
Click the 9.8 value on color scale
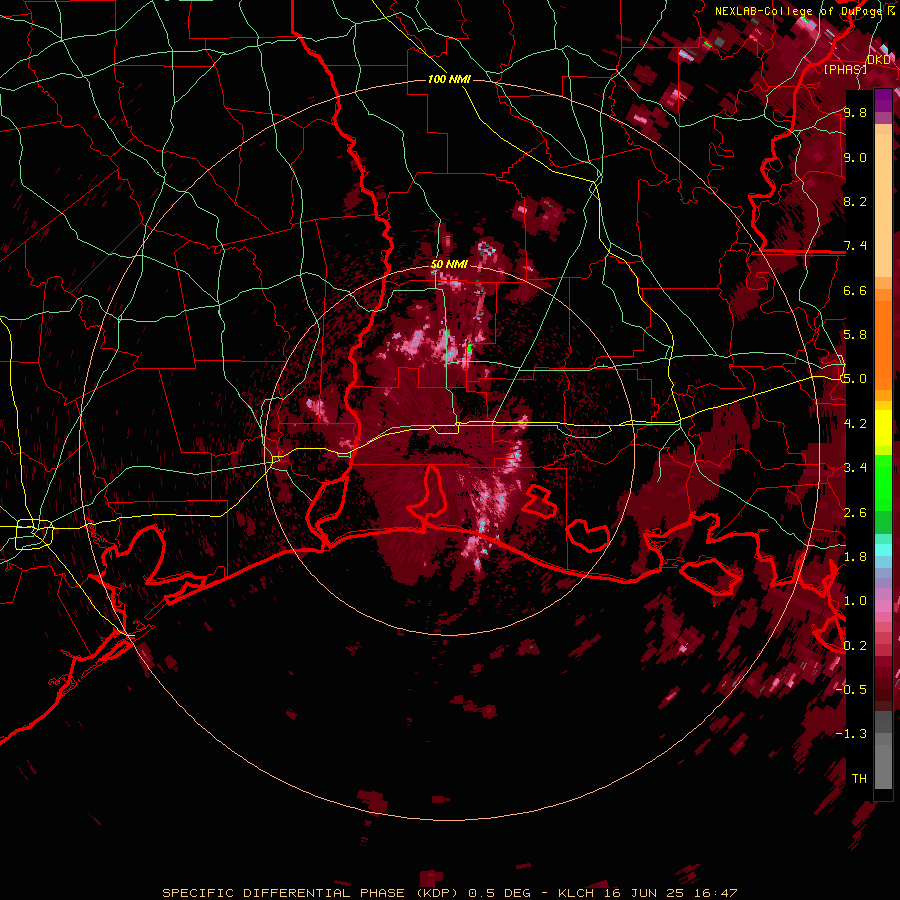855,112
